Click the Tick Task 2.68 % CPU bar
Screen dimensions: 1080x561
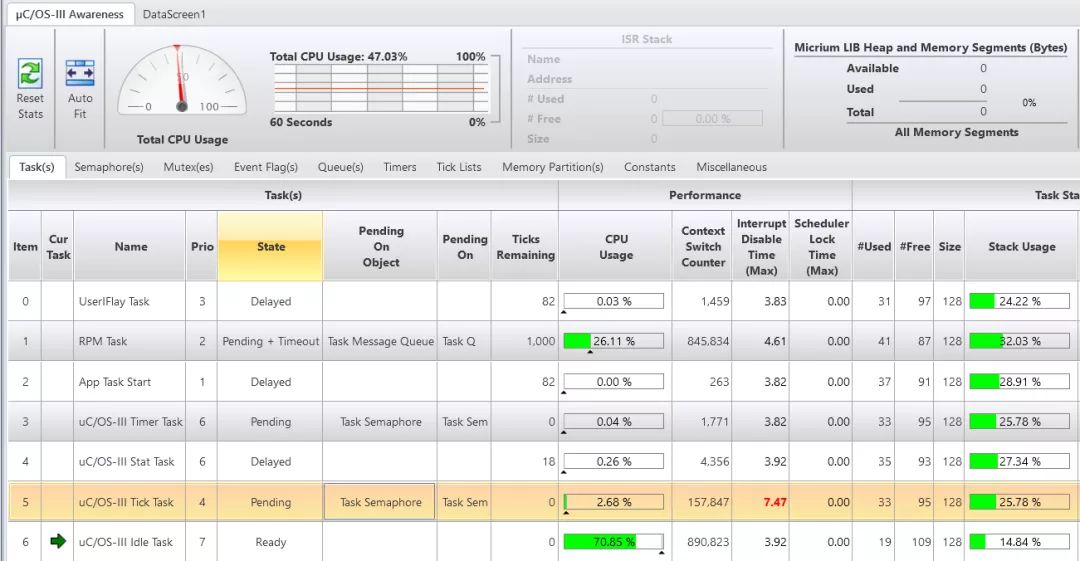[614, 502]
